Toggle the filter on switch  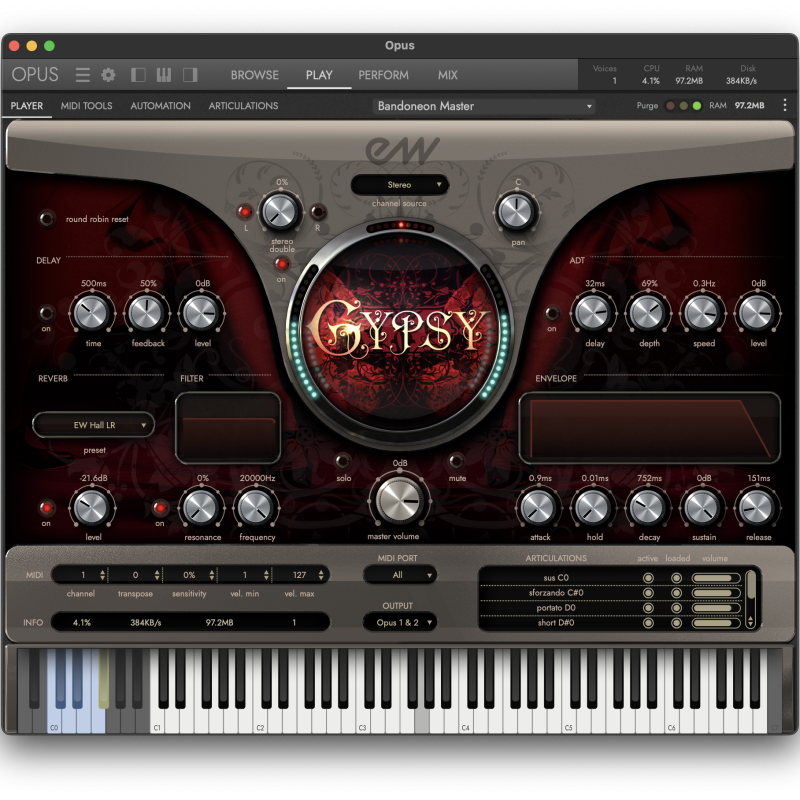(x=160, y=507)
